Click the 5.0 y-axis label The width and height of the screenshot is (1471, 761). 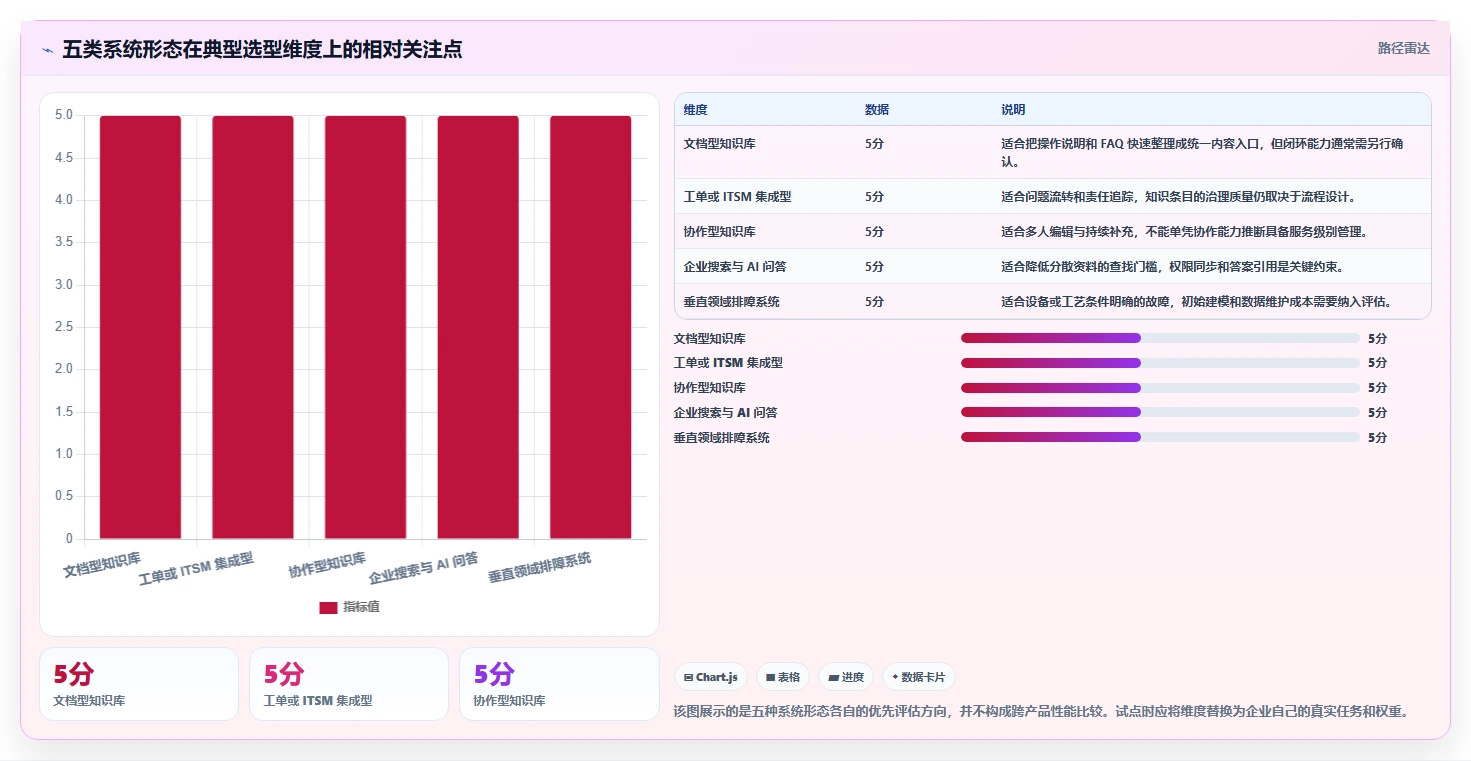pos(64,115)
